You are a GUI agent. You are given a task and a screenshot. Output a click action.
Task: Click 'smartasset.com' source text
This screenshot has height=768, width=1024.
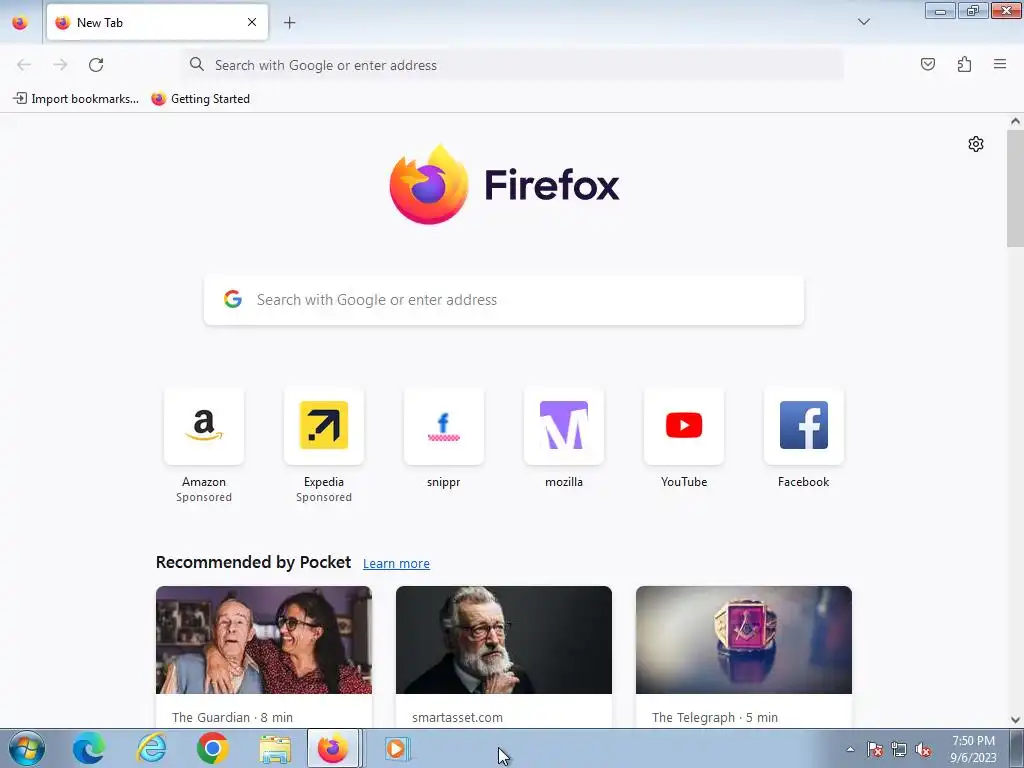[x=457, y=717]
